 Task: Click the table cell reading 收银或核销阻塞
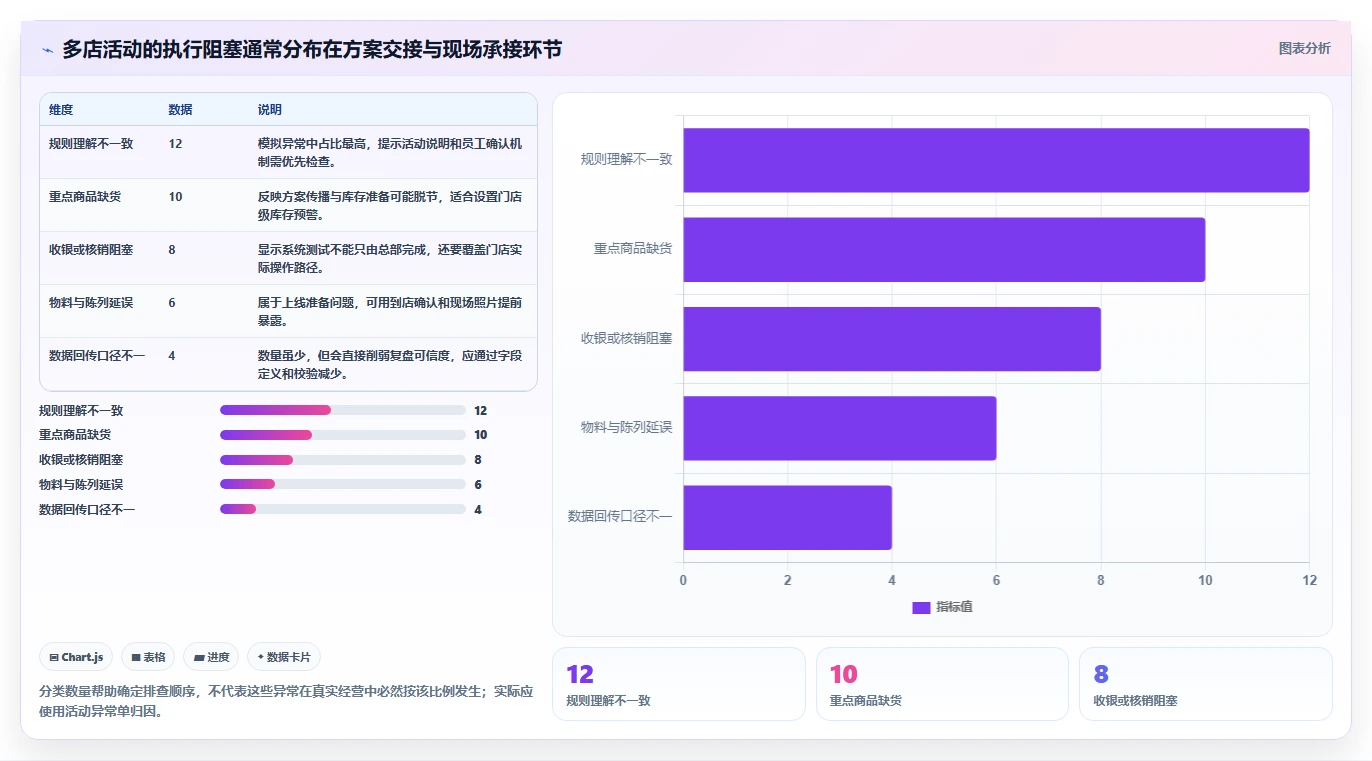[91, 250]
